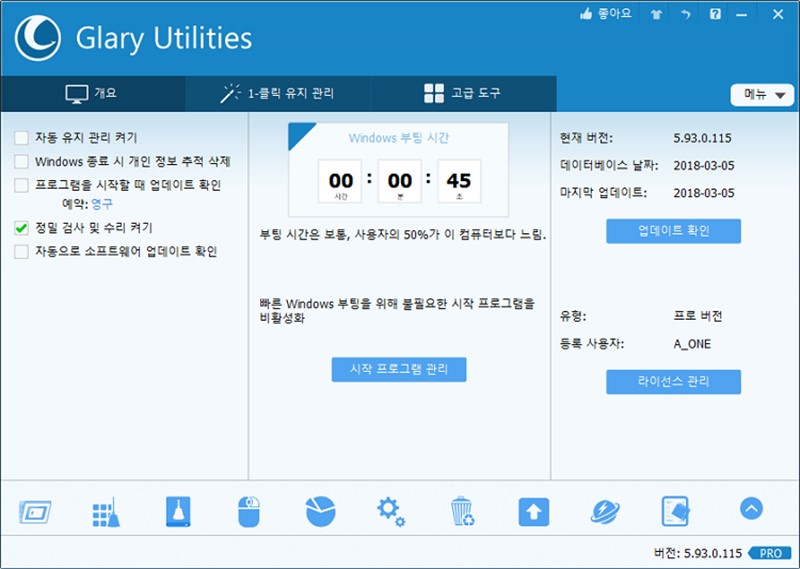Go to the 고급 도구 tab
This screenshot has width=800, height=569.
point(463,94)
